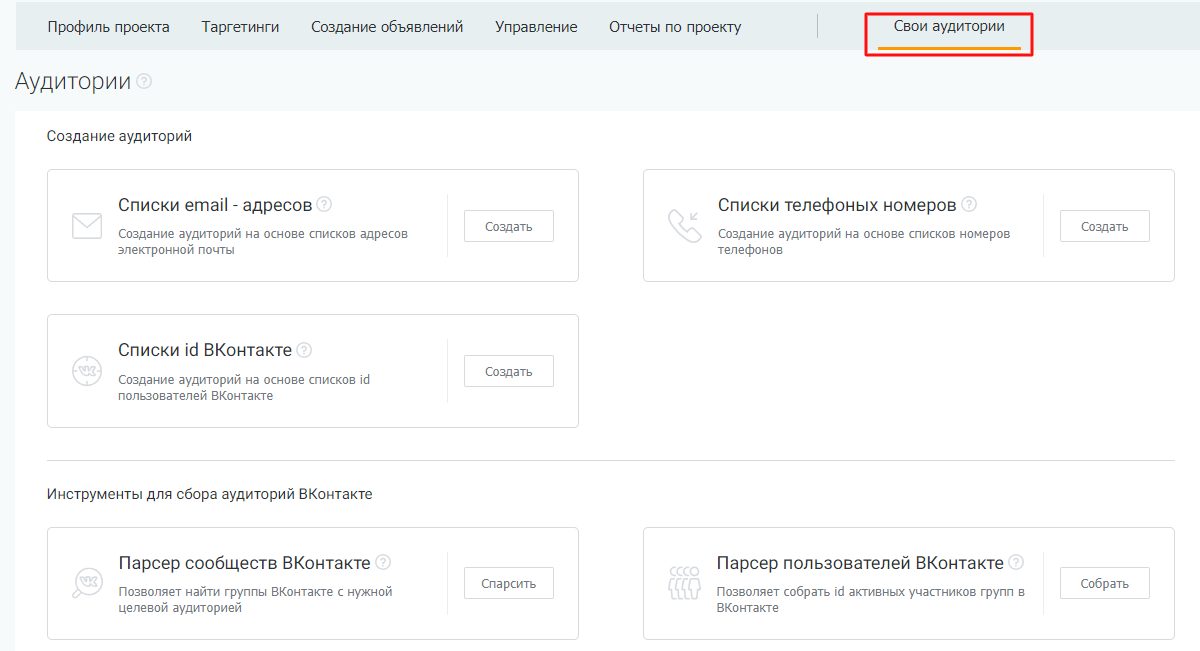Click Создать for VK id lists
Viewport: 1200px width, 651px height.
tap(509, 371)
